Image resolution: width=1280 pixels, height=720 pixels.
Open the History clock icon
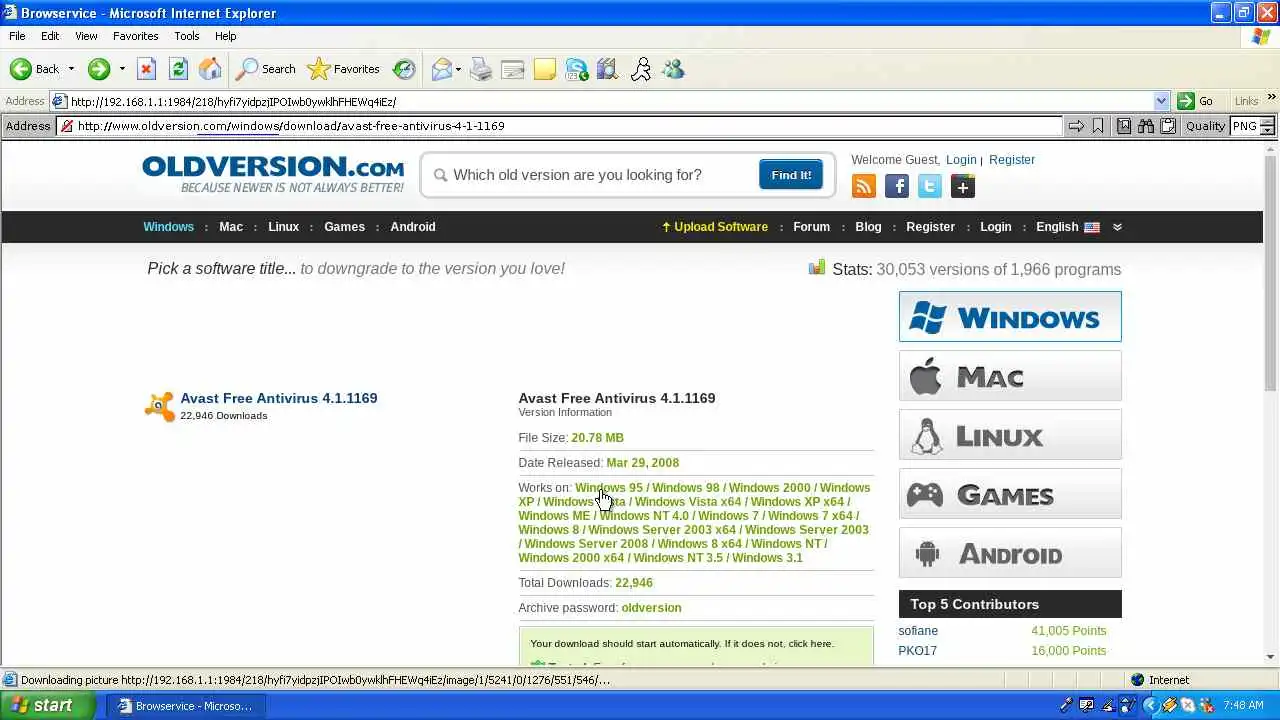pyautogui.click(x=404, y=69)
